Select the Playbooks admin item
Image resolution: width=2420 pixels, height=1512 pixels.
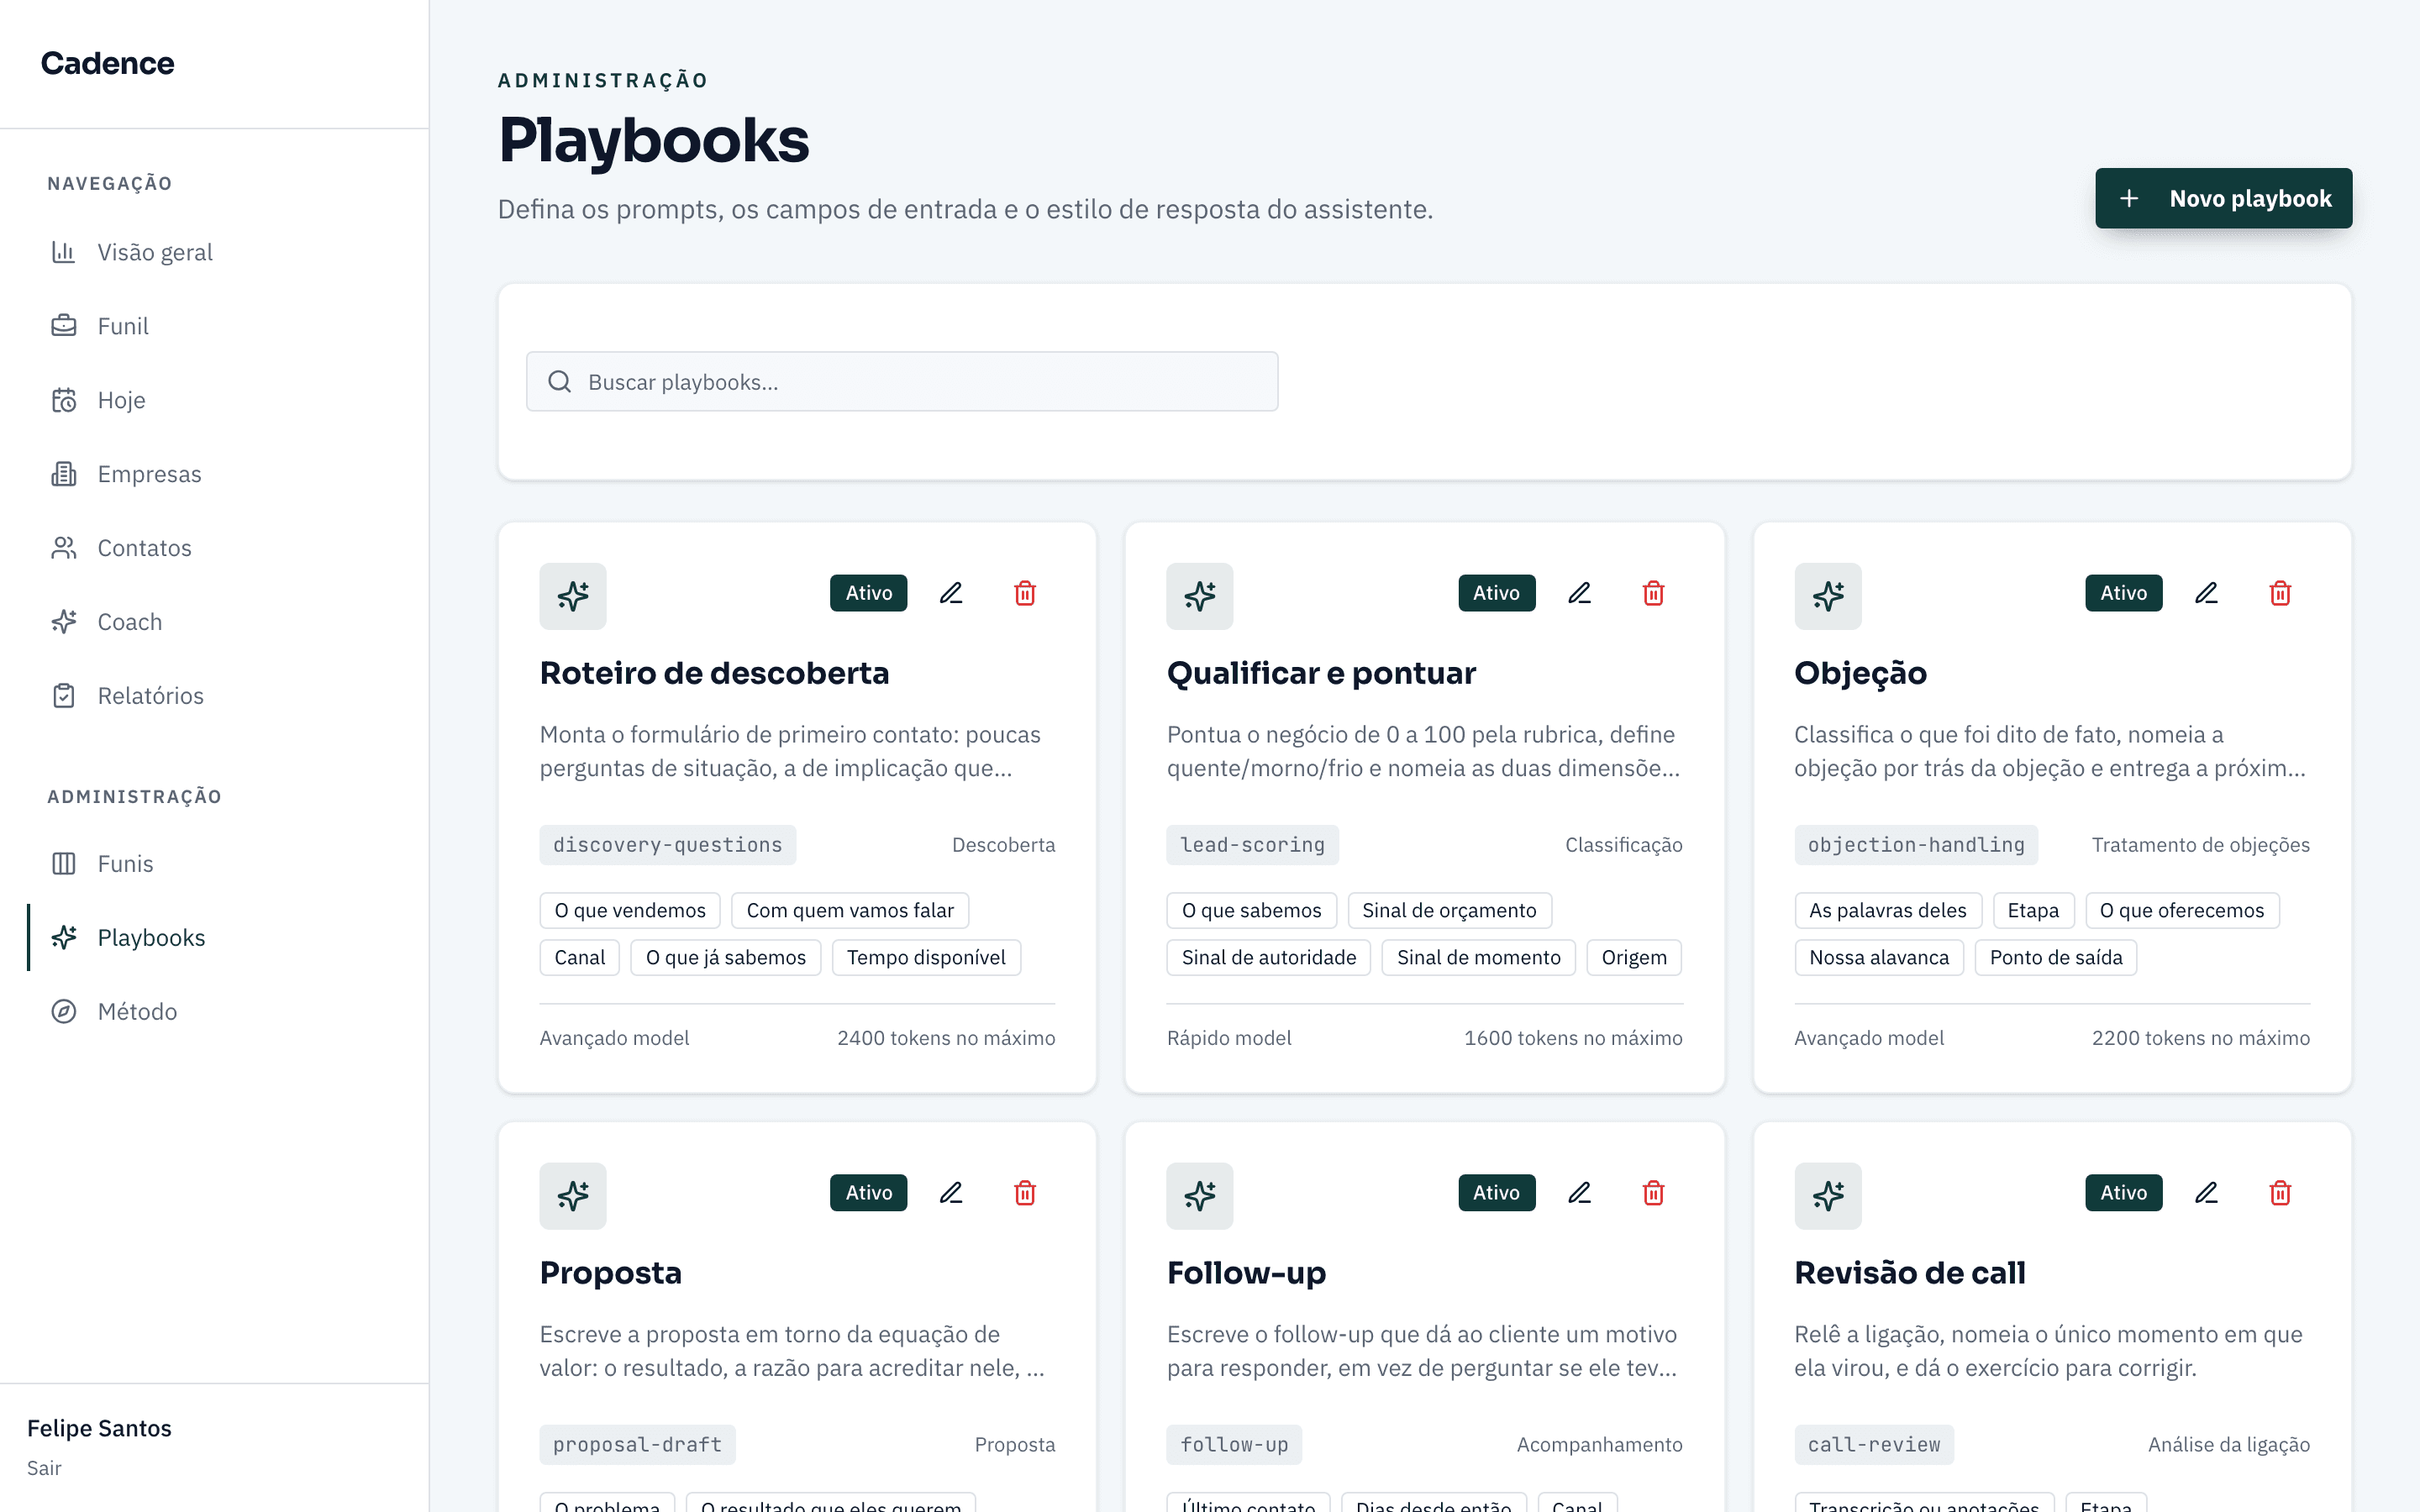(x=215, y=938)
